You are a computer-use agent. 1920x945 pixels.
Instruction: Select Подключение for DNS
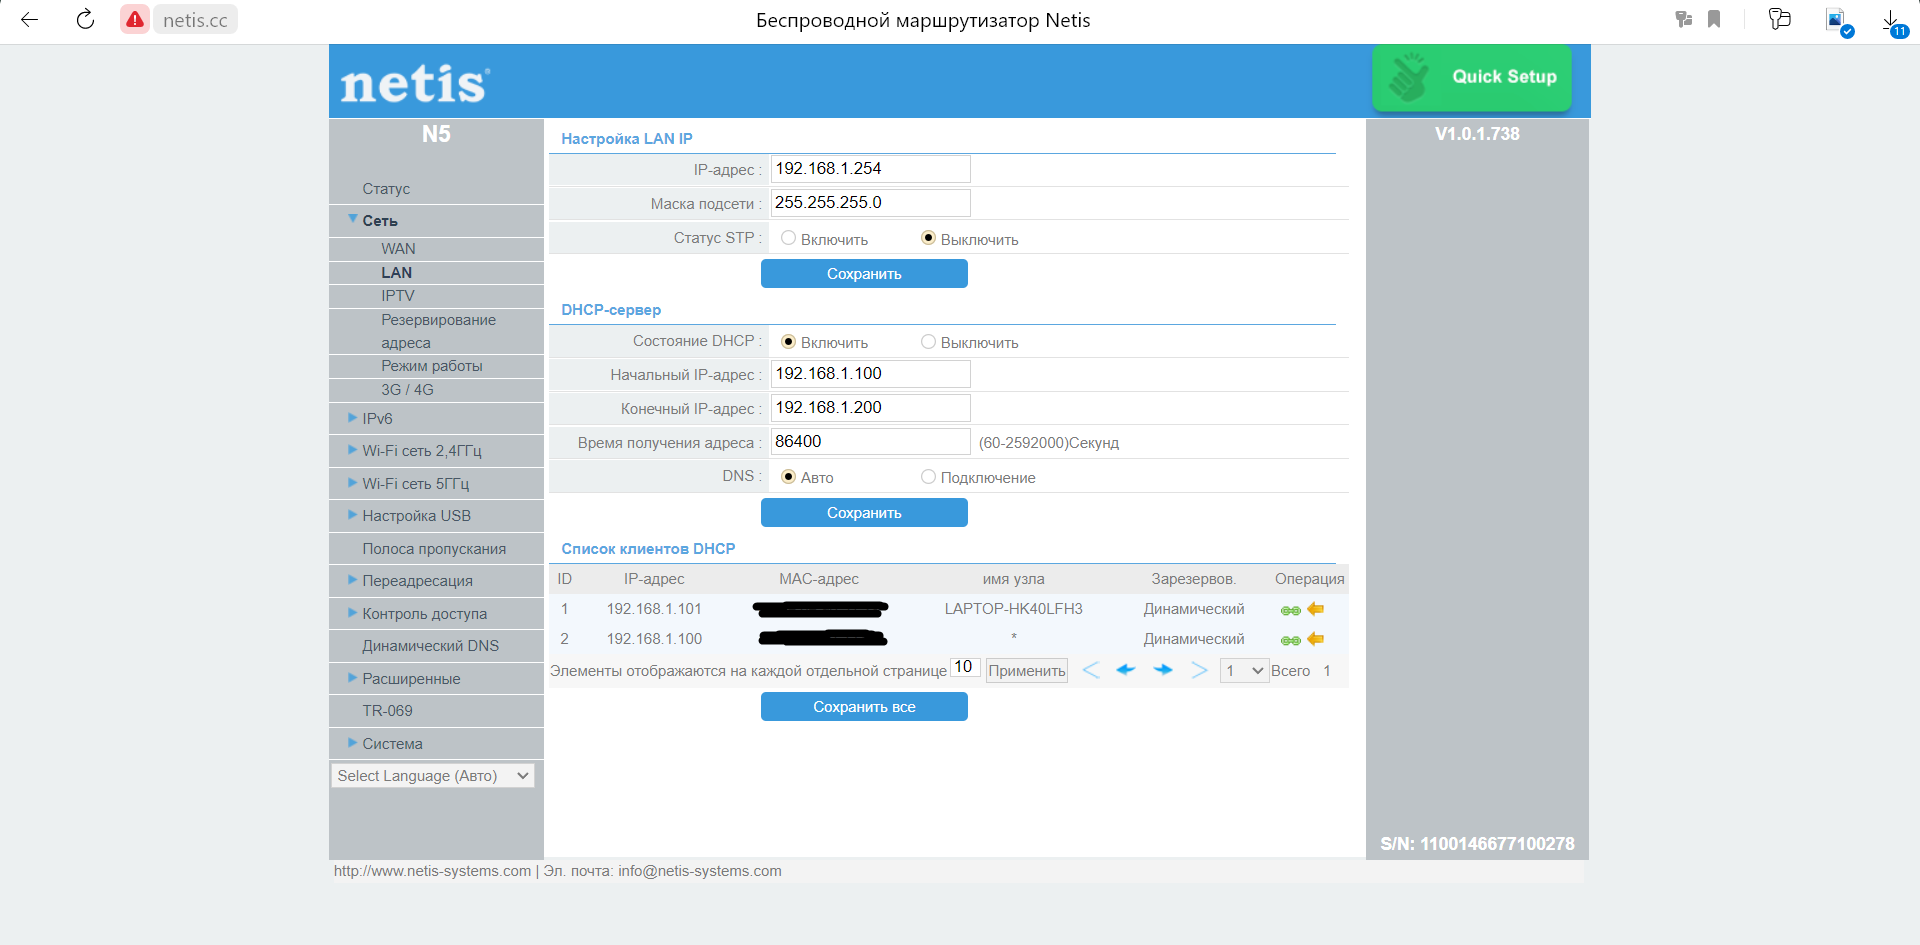click(928, 476)
